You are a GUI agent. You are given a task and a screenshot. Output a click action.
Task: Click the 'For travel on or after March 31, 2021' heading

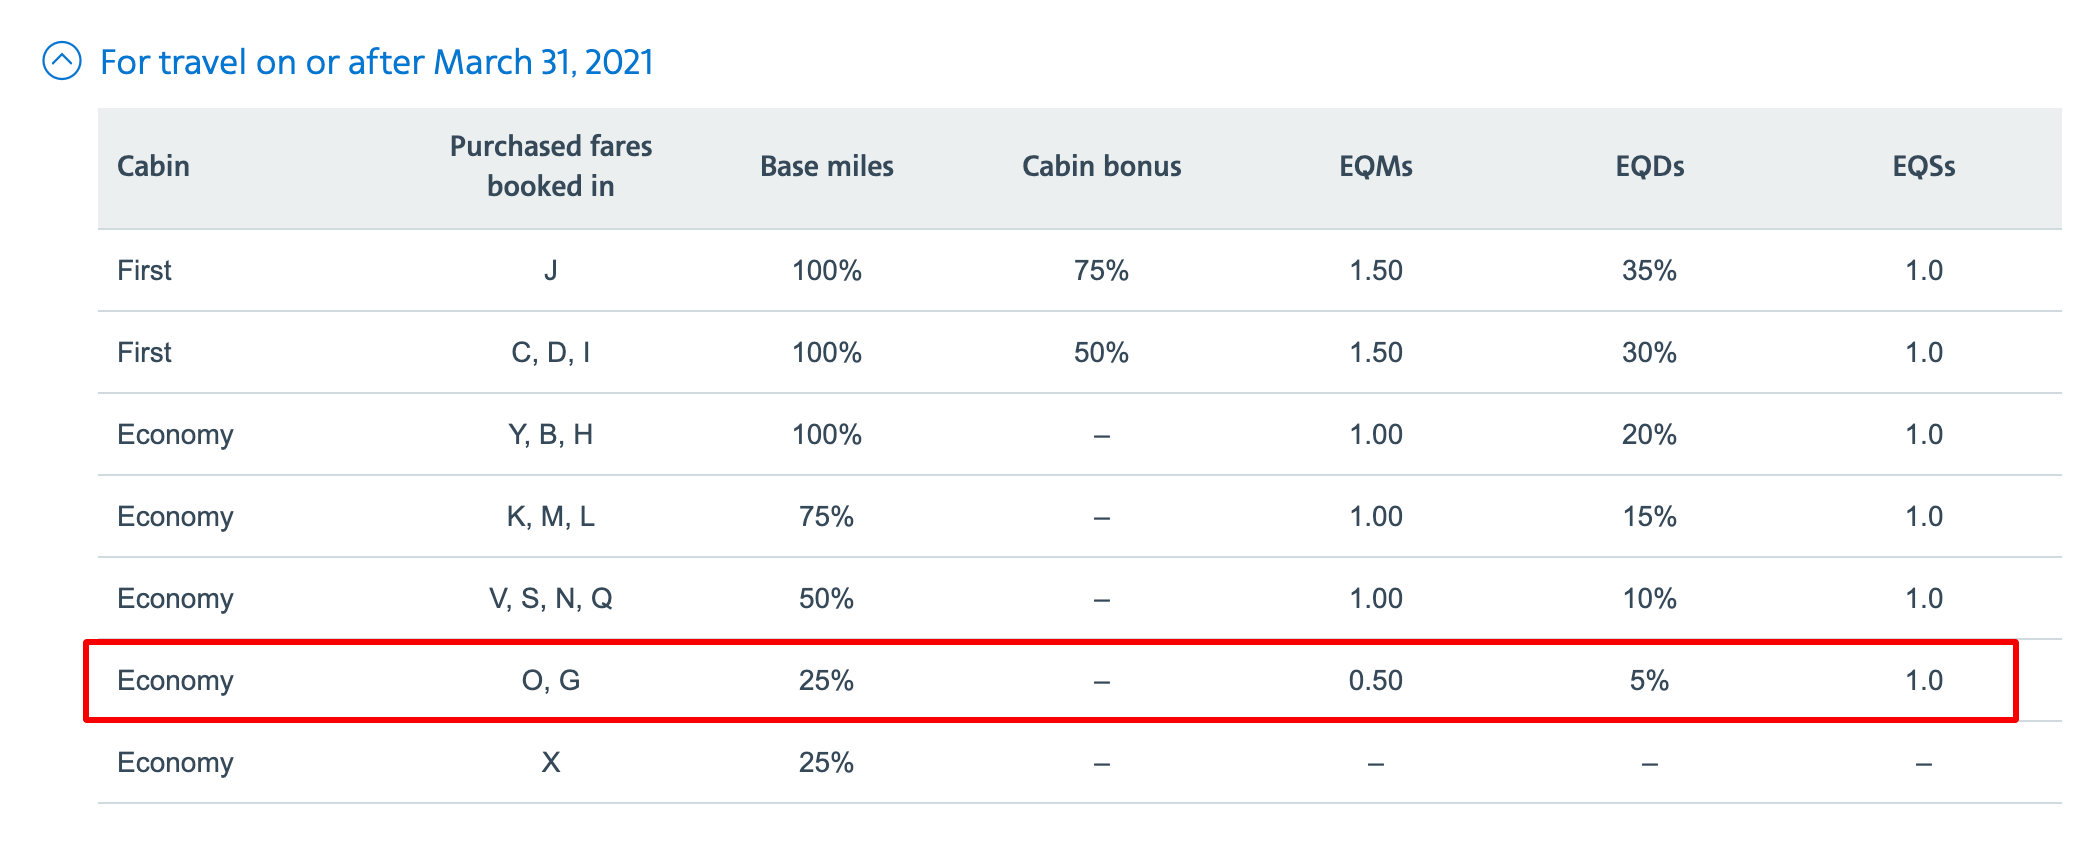tap(376, 62)
